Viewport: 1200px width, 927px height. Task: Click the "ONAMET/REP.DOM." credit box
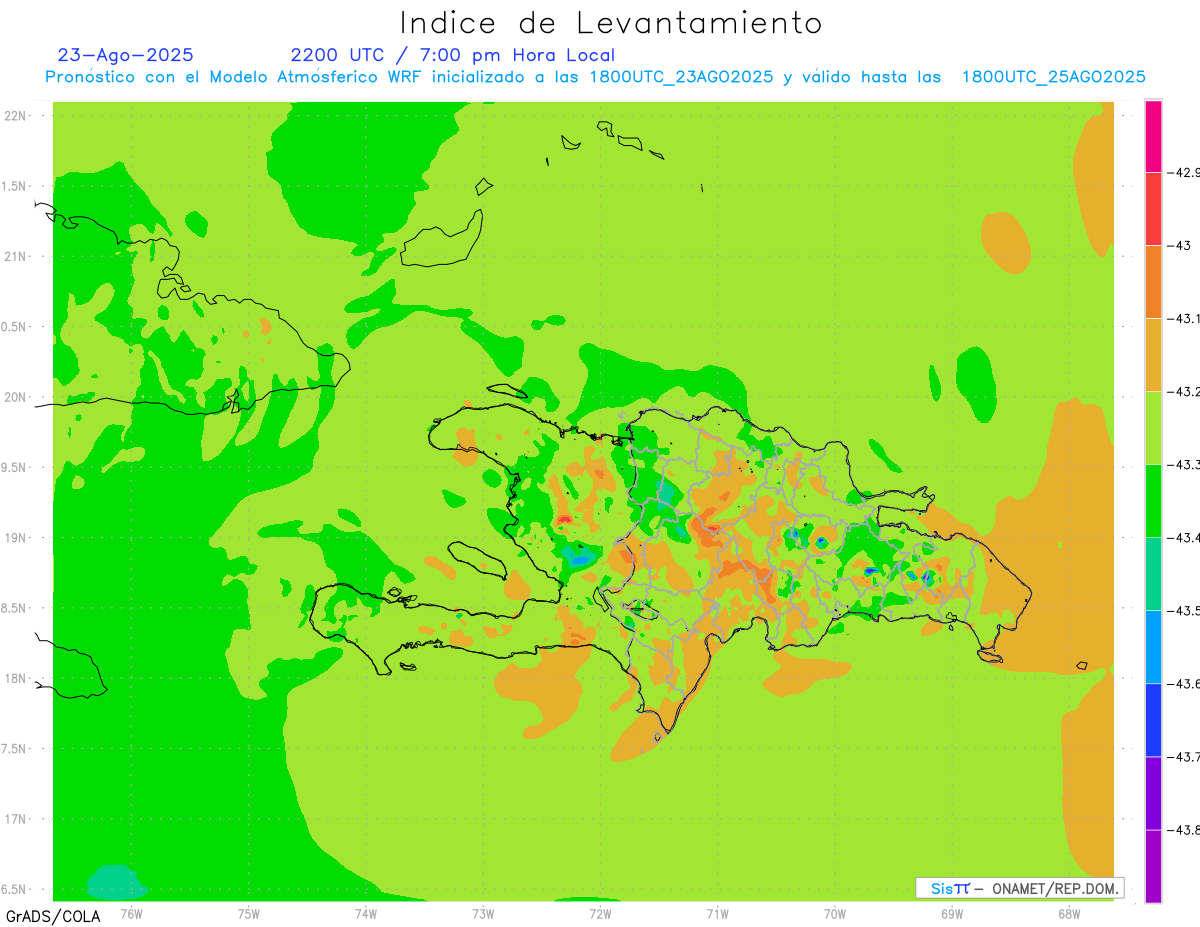[x=1020, y=888]
